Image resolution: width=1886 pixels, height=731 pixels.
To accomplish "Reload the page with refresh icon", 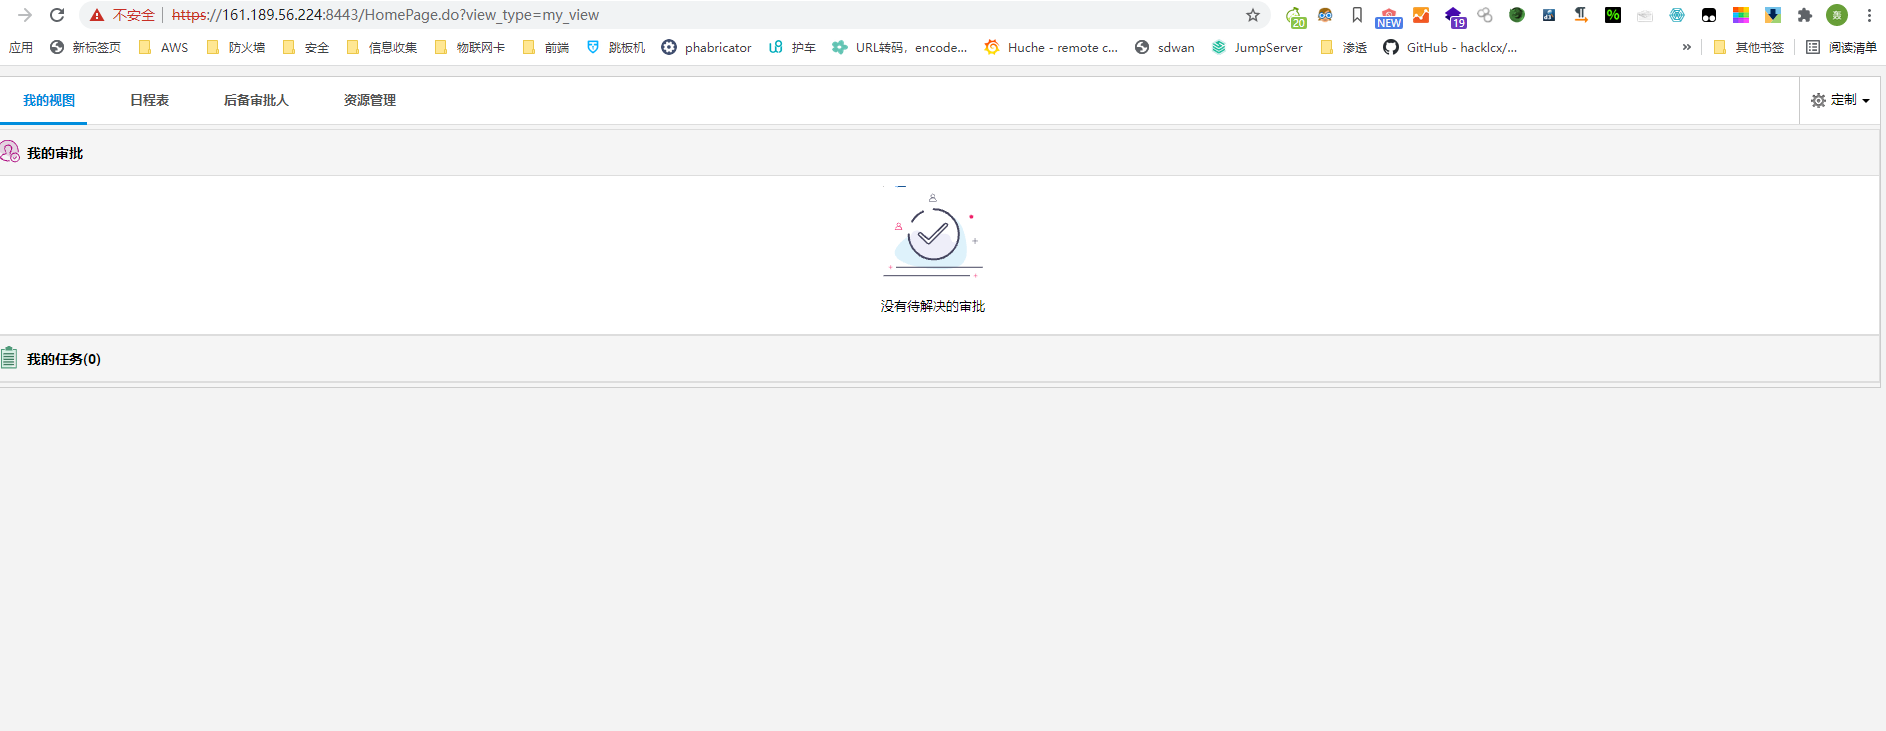I will point(57,15).
